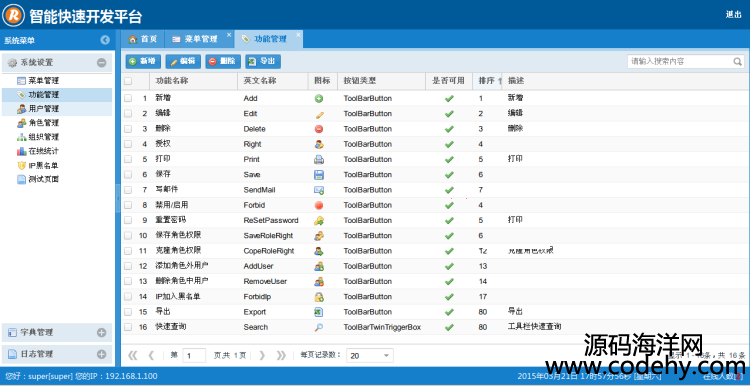Click the Export (导出) toolbar button
Image resolution: width=750 pixels, height=386 pixels.
(263, 62)
